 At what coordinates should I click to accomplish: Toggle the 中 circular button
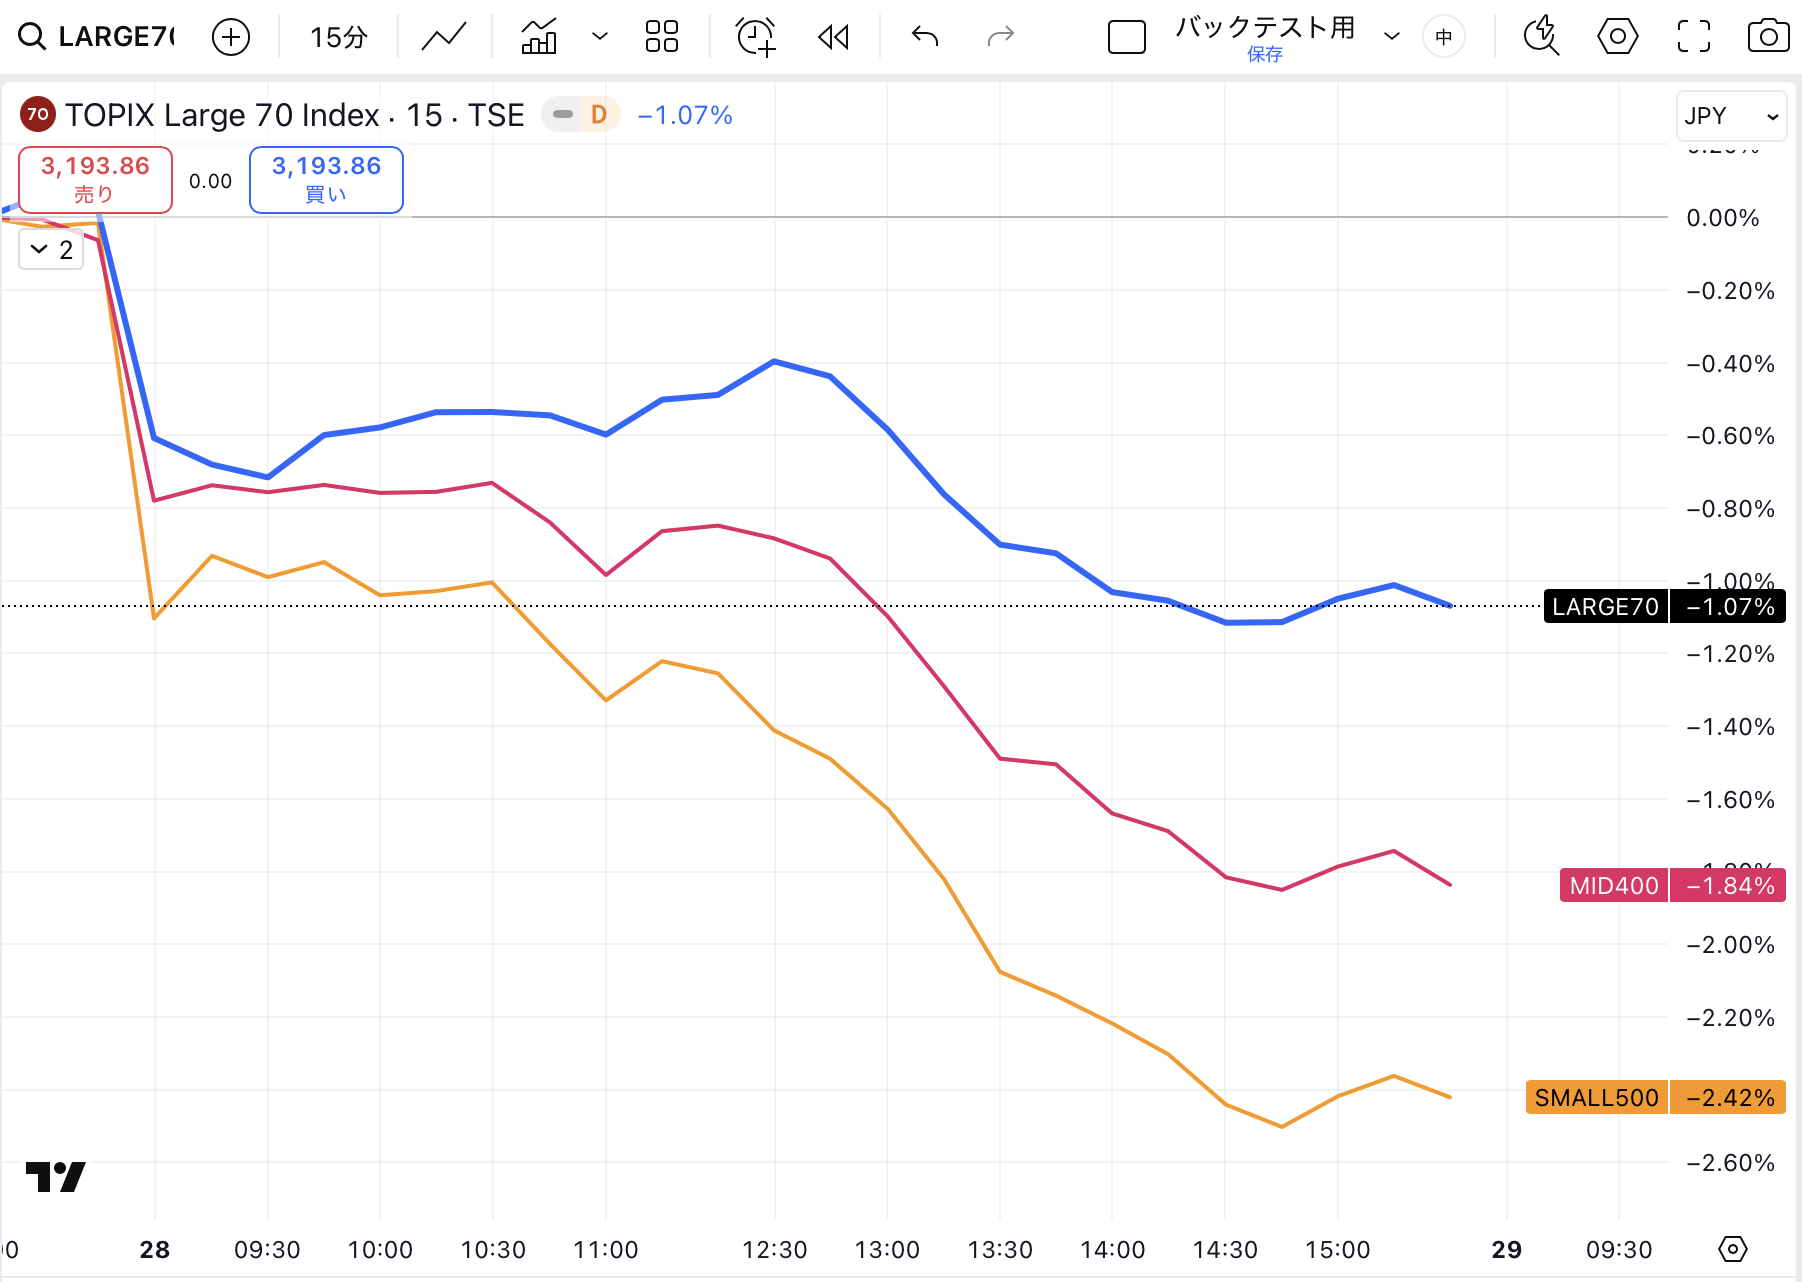[x=1443, y=38]
